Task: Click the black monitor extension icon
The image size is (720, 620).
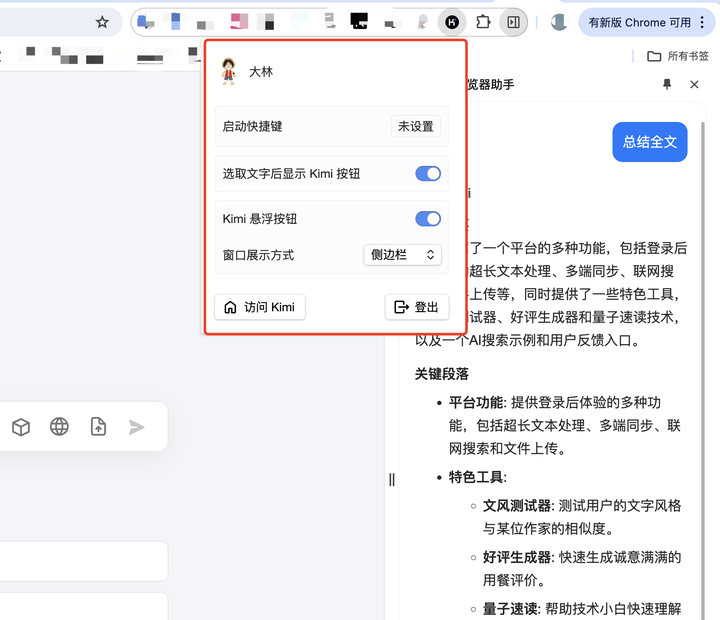Action: 359,21
